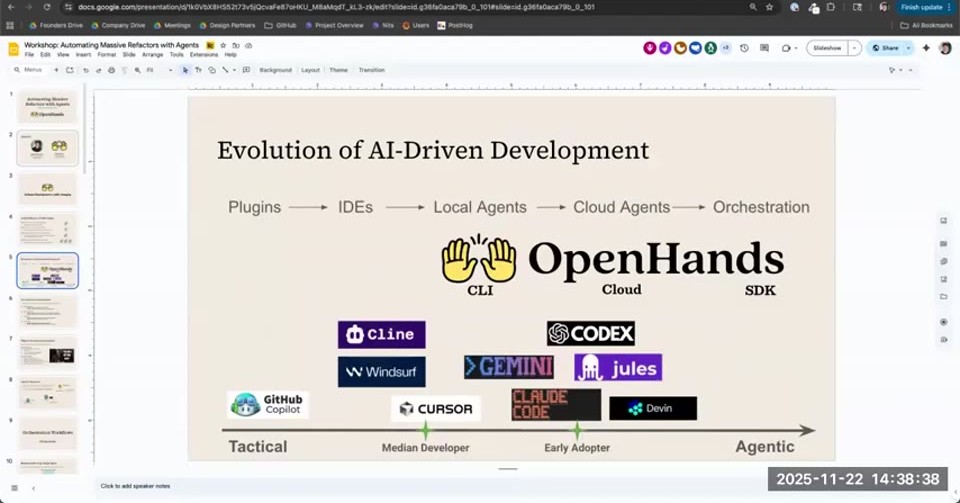Open the Tools menu

(176, 54)
